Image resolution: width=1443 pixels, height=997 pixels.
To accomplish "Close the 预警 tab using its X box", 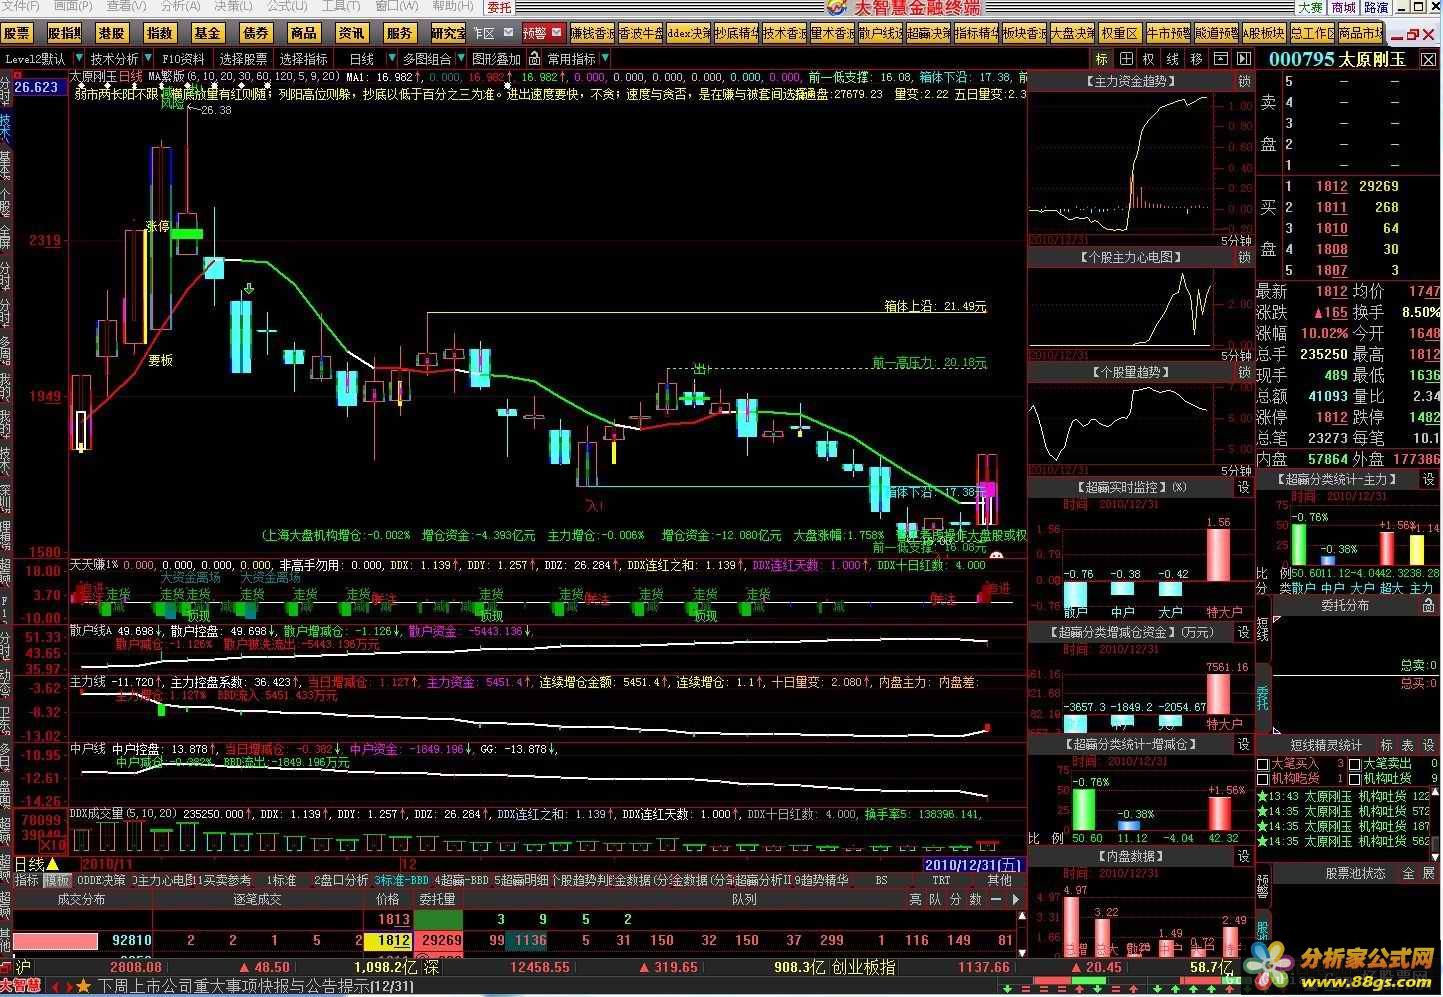I will [556, 33].
